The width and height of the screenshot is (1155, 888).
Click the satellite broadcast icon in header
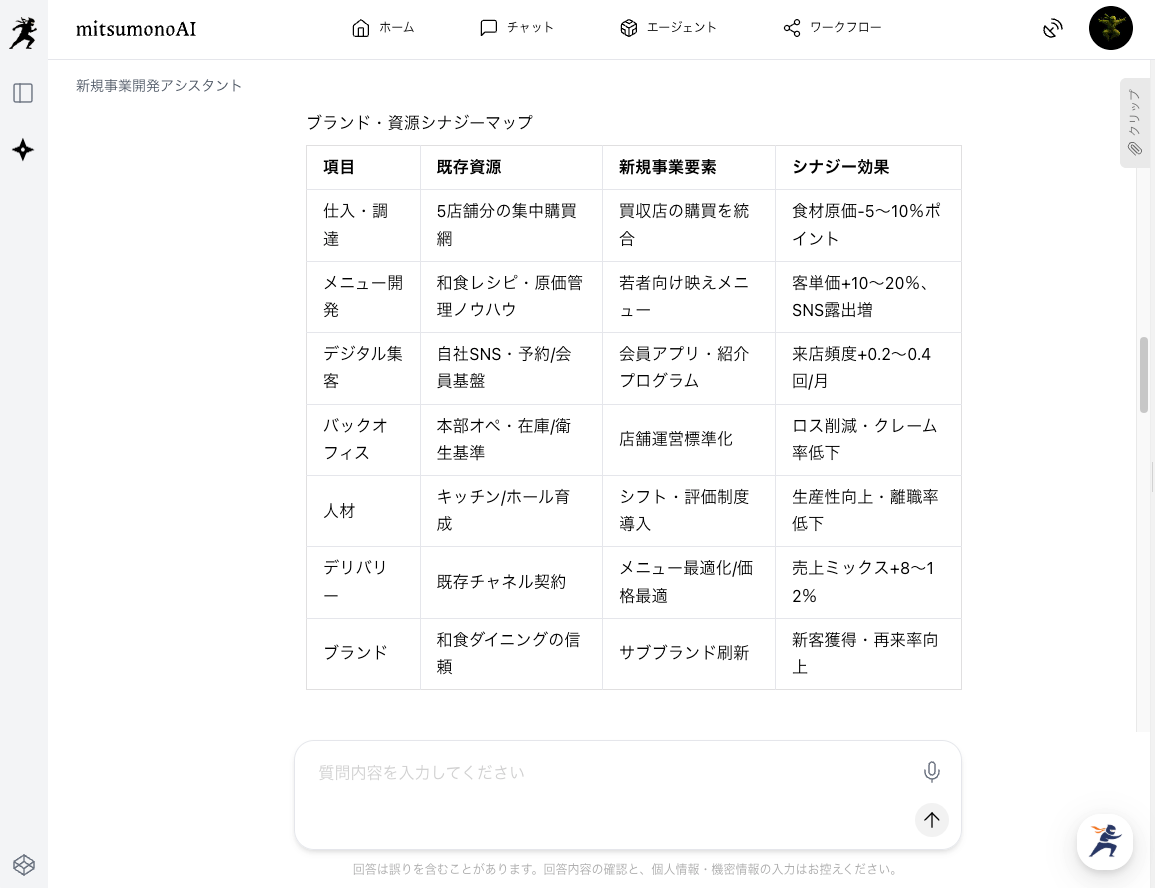click(x=1052, y=28)
